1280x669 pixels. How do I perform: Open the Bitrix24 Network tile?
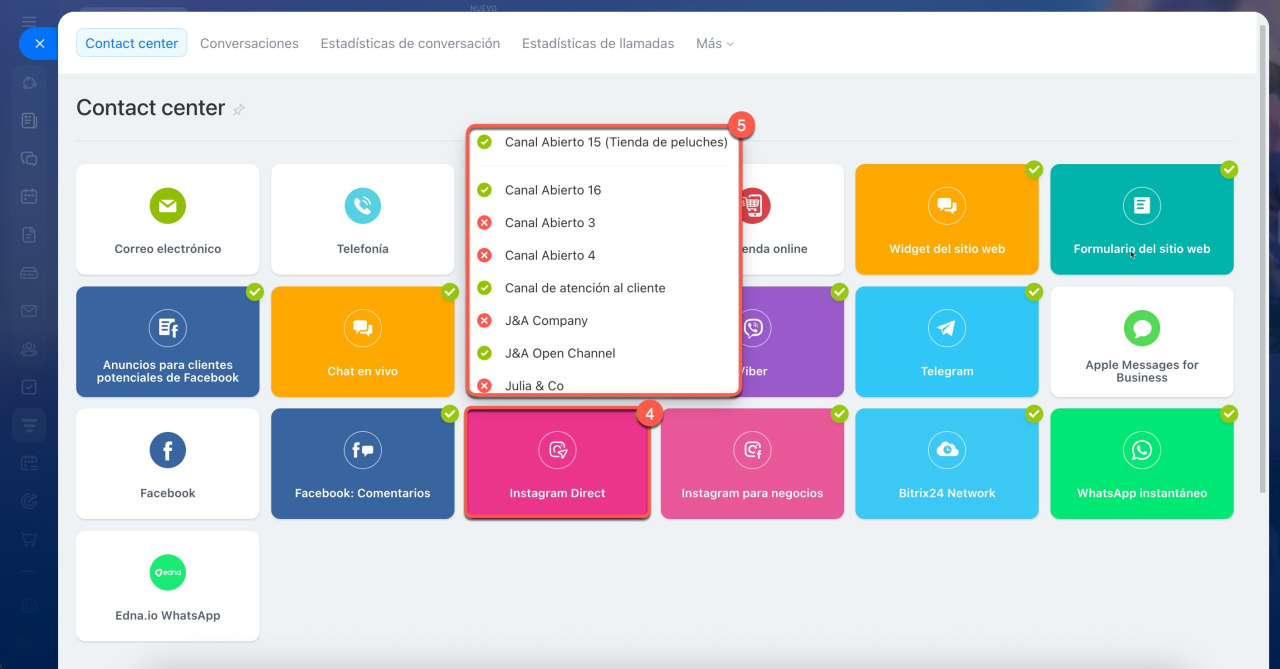(947, 464)
